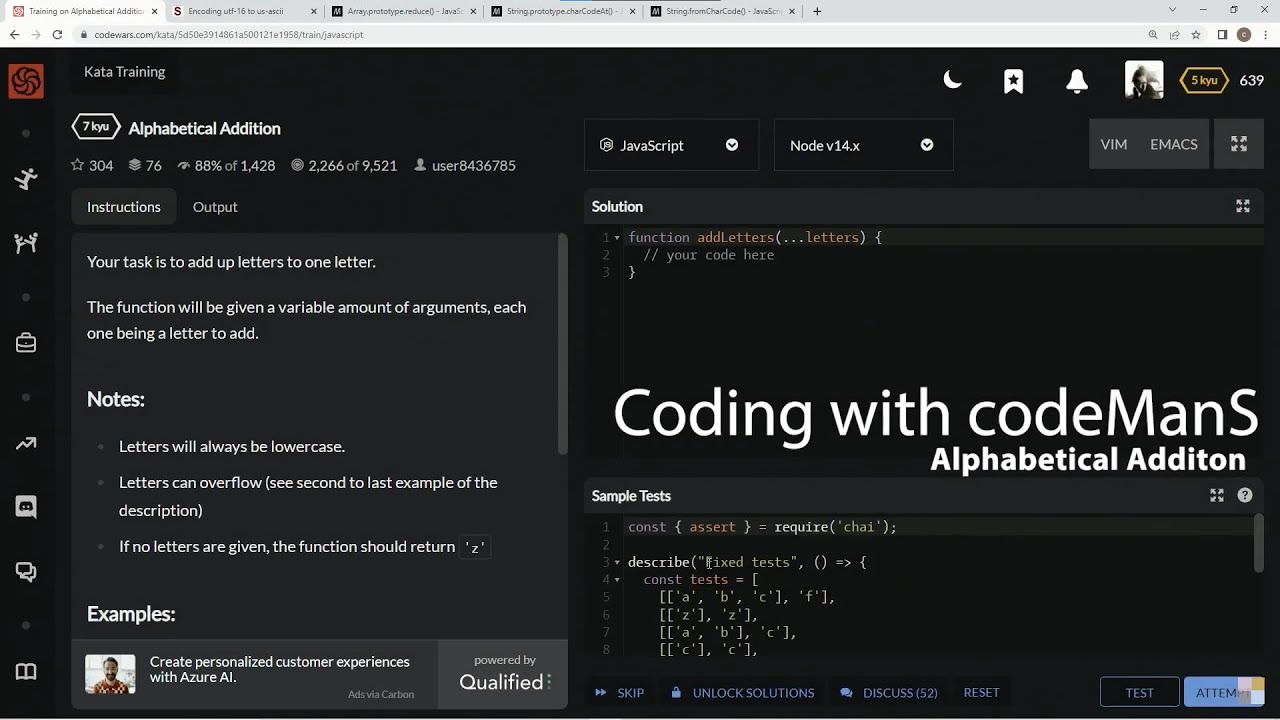Run the TEST button
The width and height of the screenshot is (1280, 720).
1139,692
